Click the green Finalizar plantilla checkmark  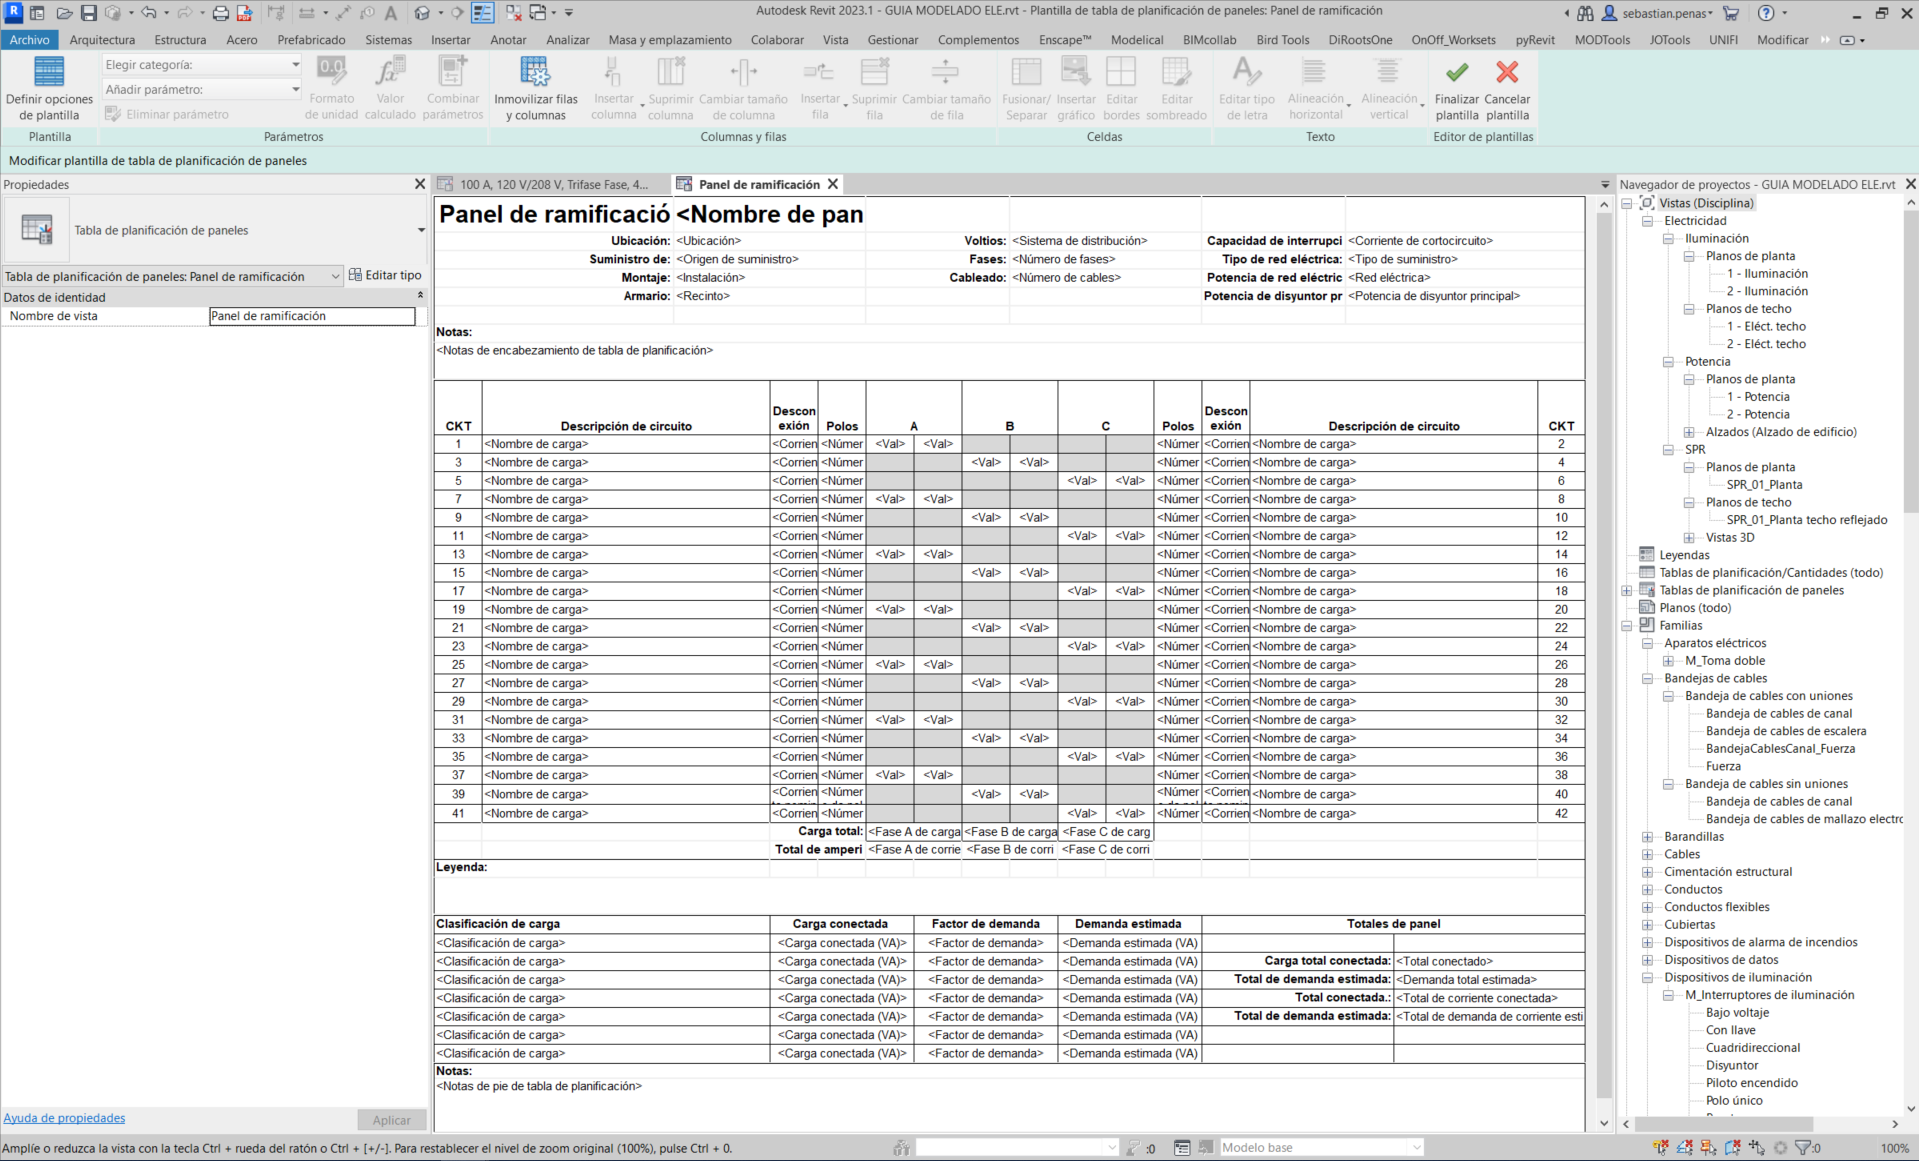1457,72
